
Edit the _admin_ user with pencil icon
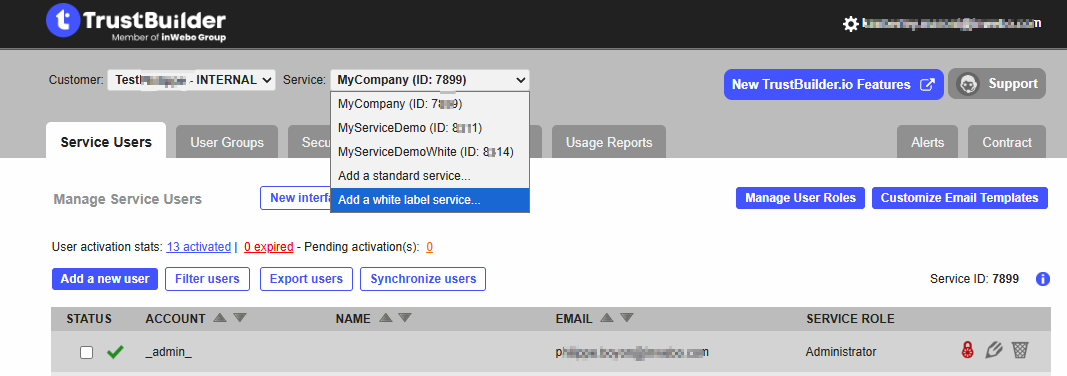994,350
